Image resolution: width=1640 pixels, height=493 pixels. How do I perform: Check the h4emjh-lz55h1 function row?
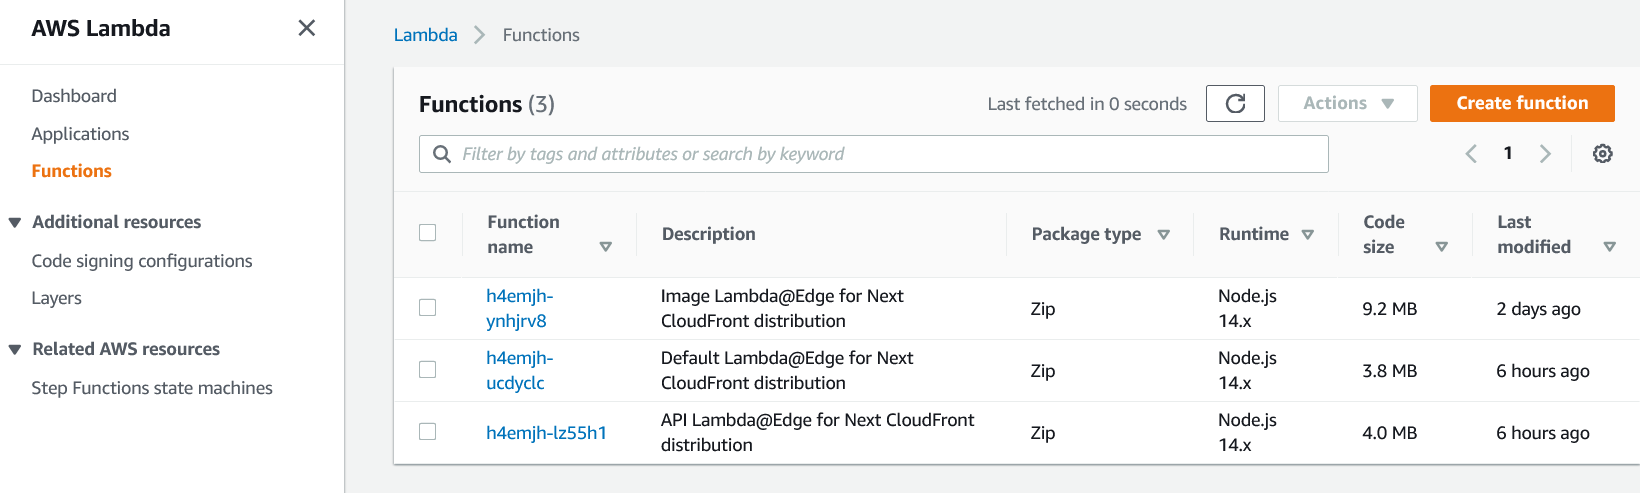pos(428,432)
